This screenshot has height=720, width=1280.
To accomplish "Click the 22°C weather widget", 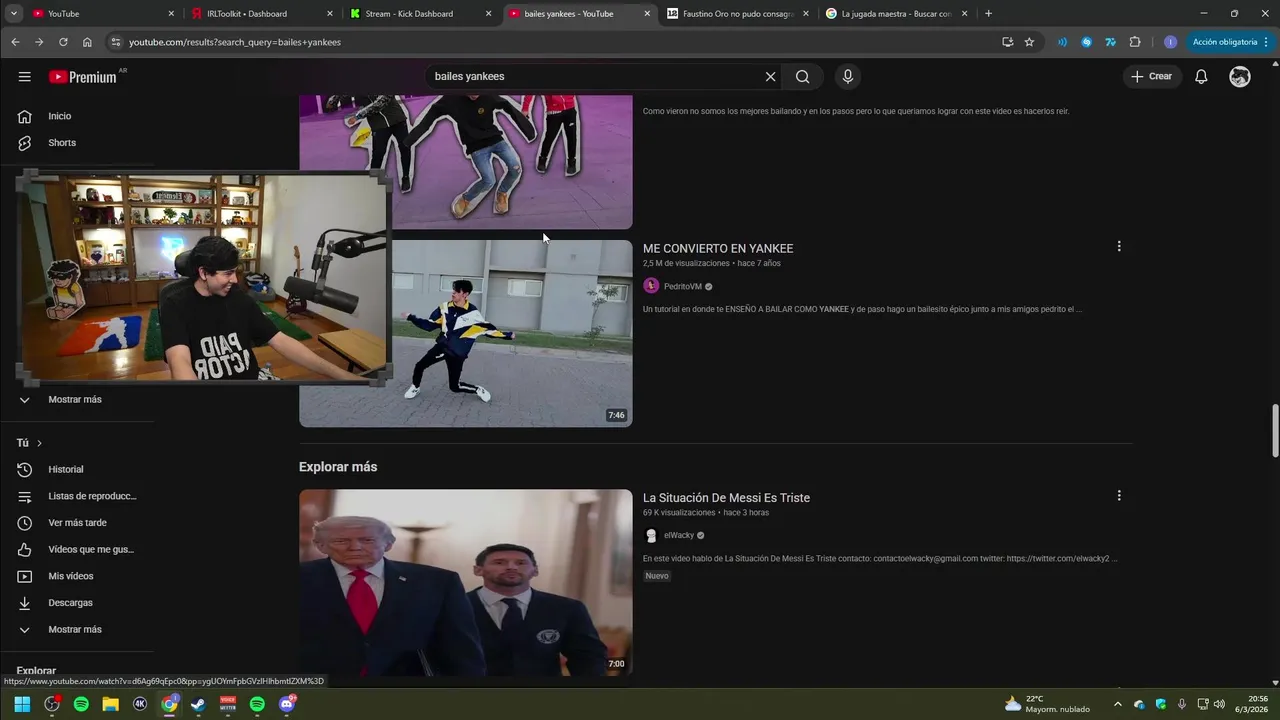I will click(1048, 704).
